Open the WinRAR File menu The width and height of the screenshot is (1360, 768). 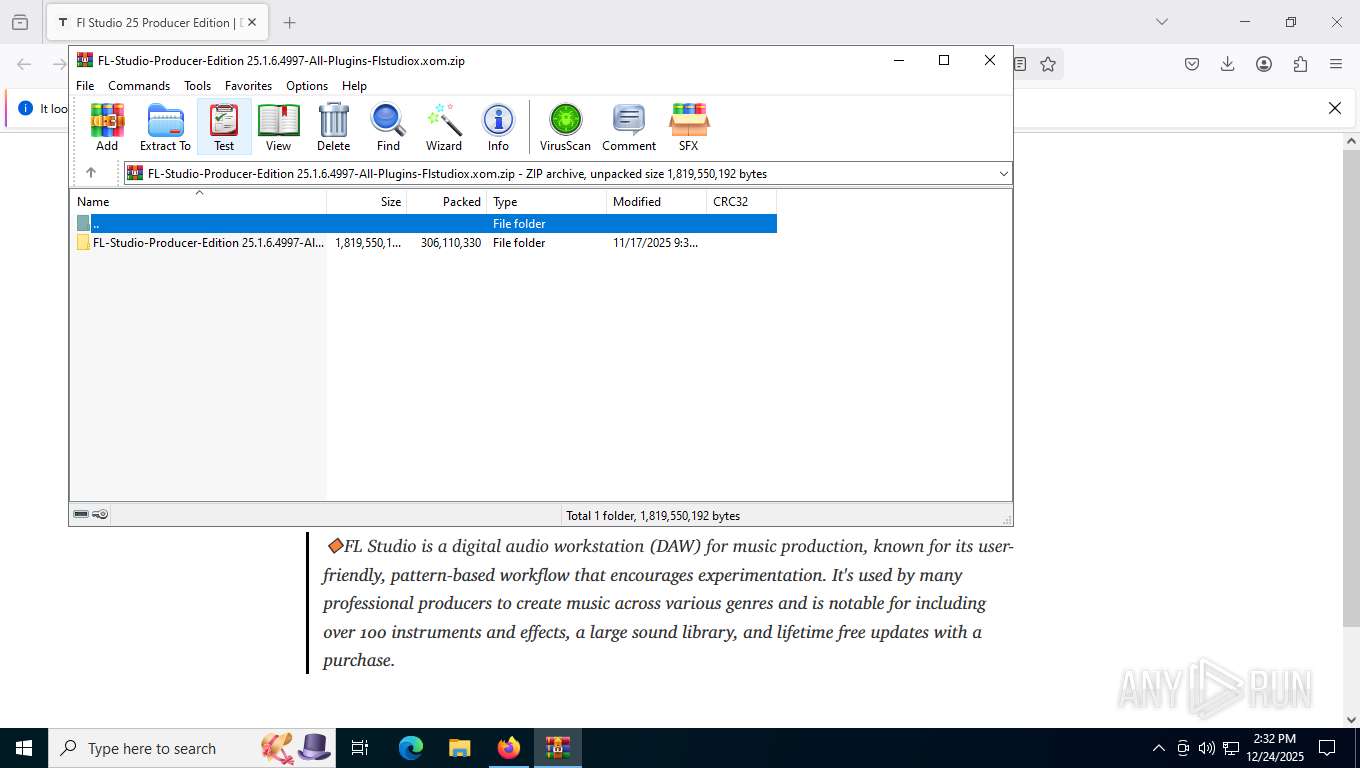point(85,86)
